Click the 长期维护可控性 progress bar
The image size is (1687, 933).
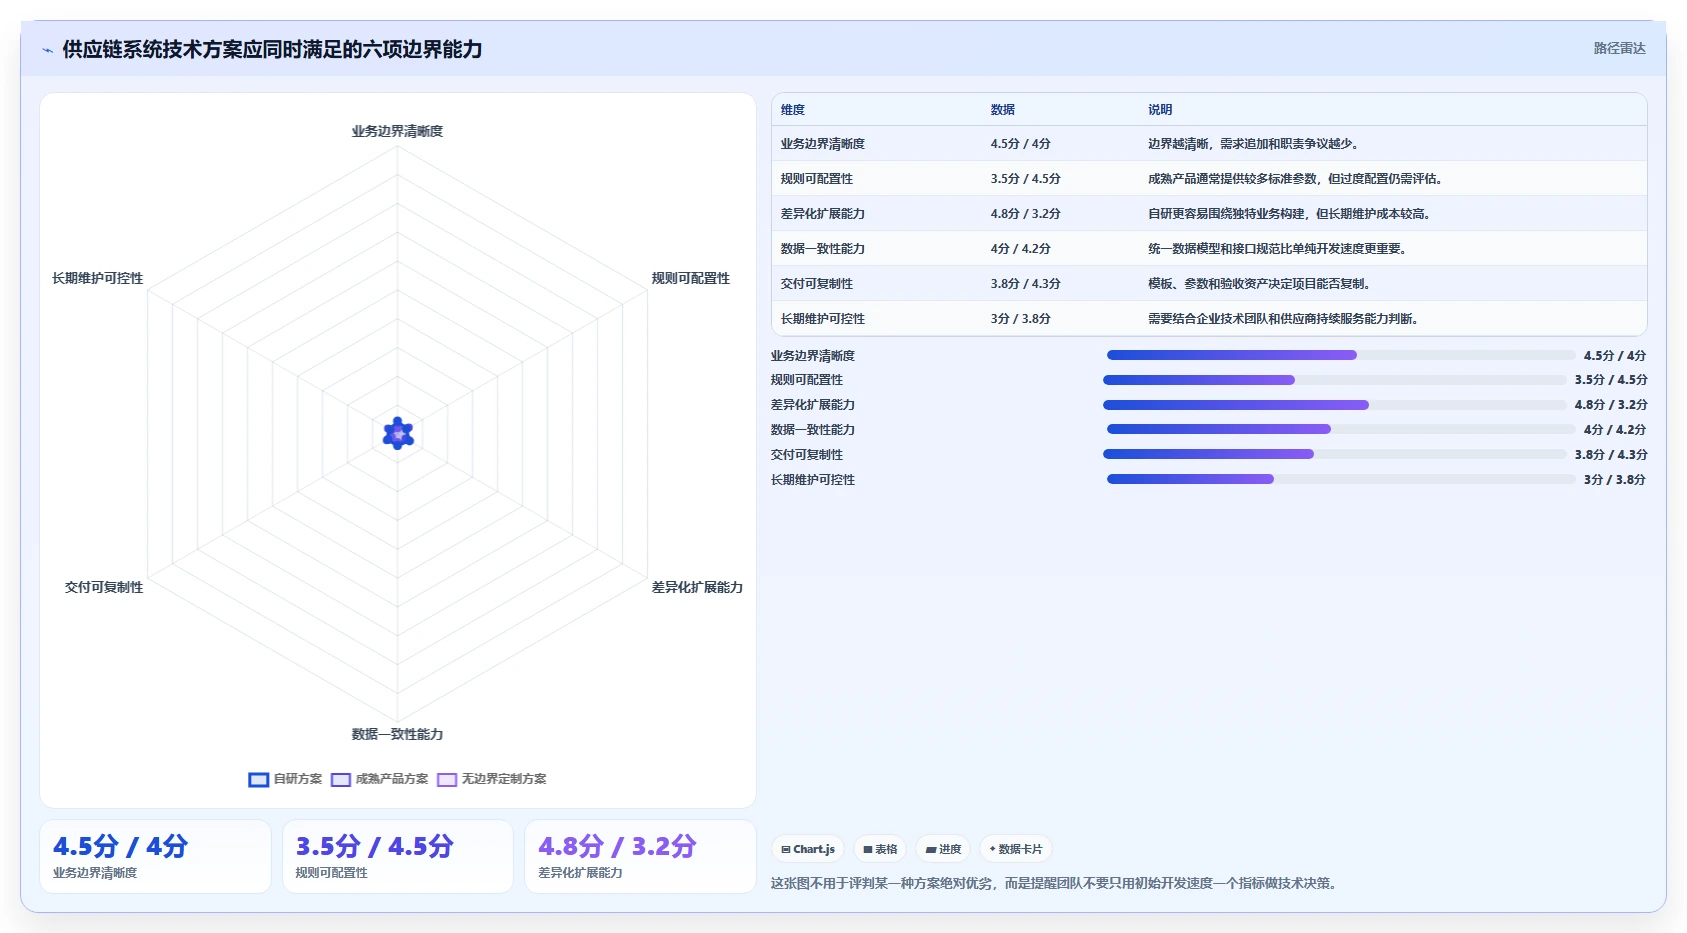[x=1341, y=479]
